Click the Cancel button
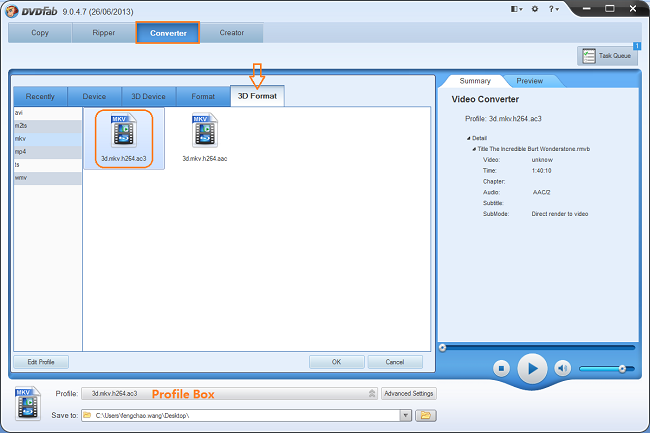The image size is (650, 433). tap(395, 362)
